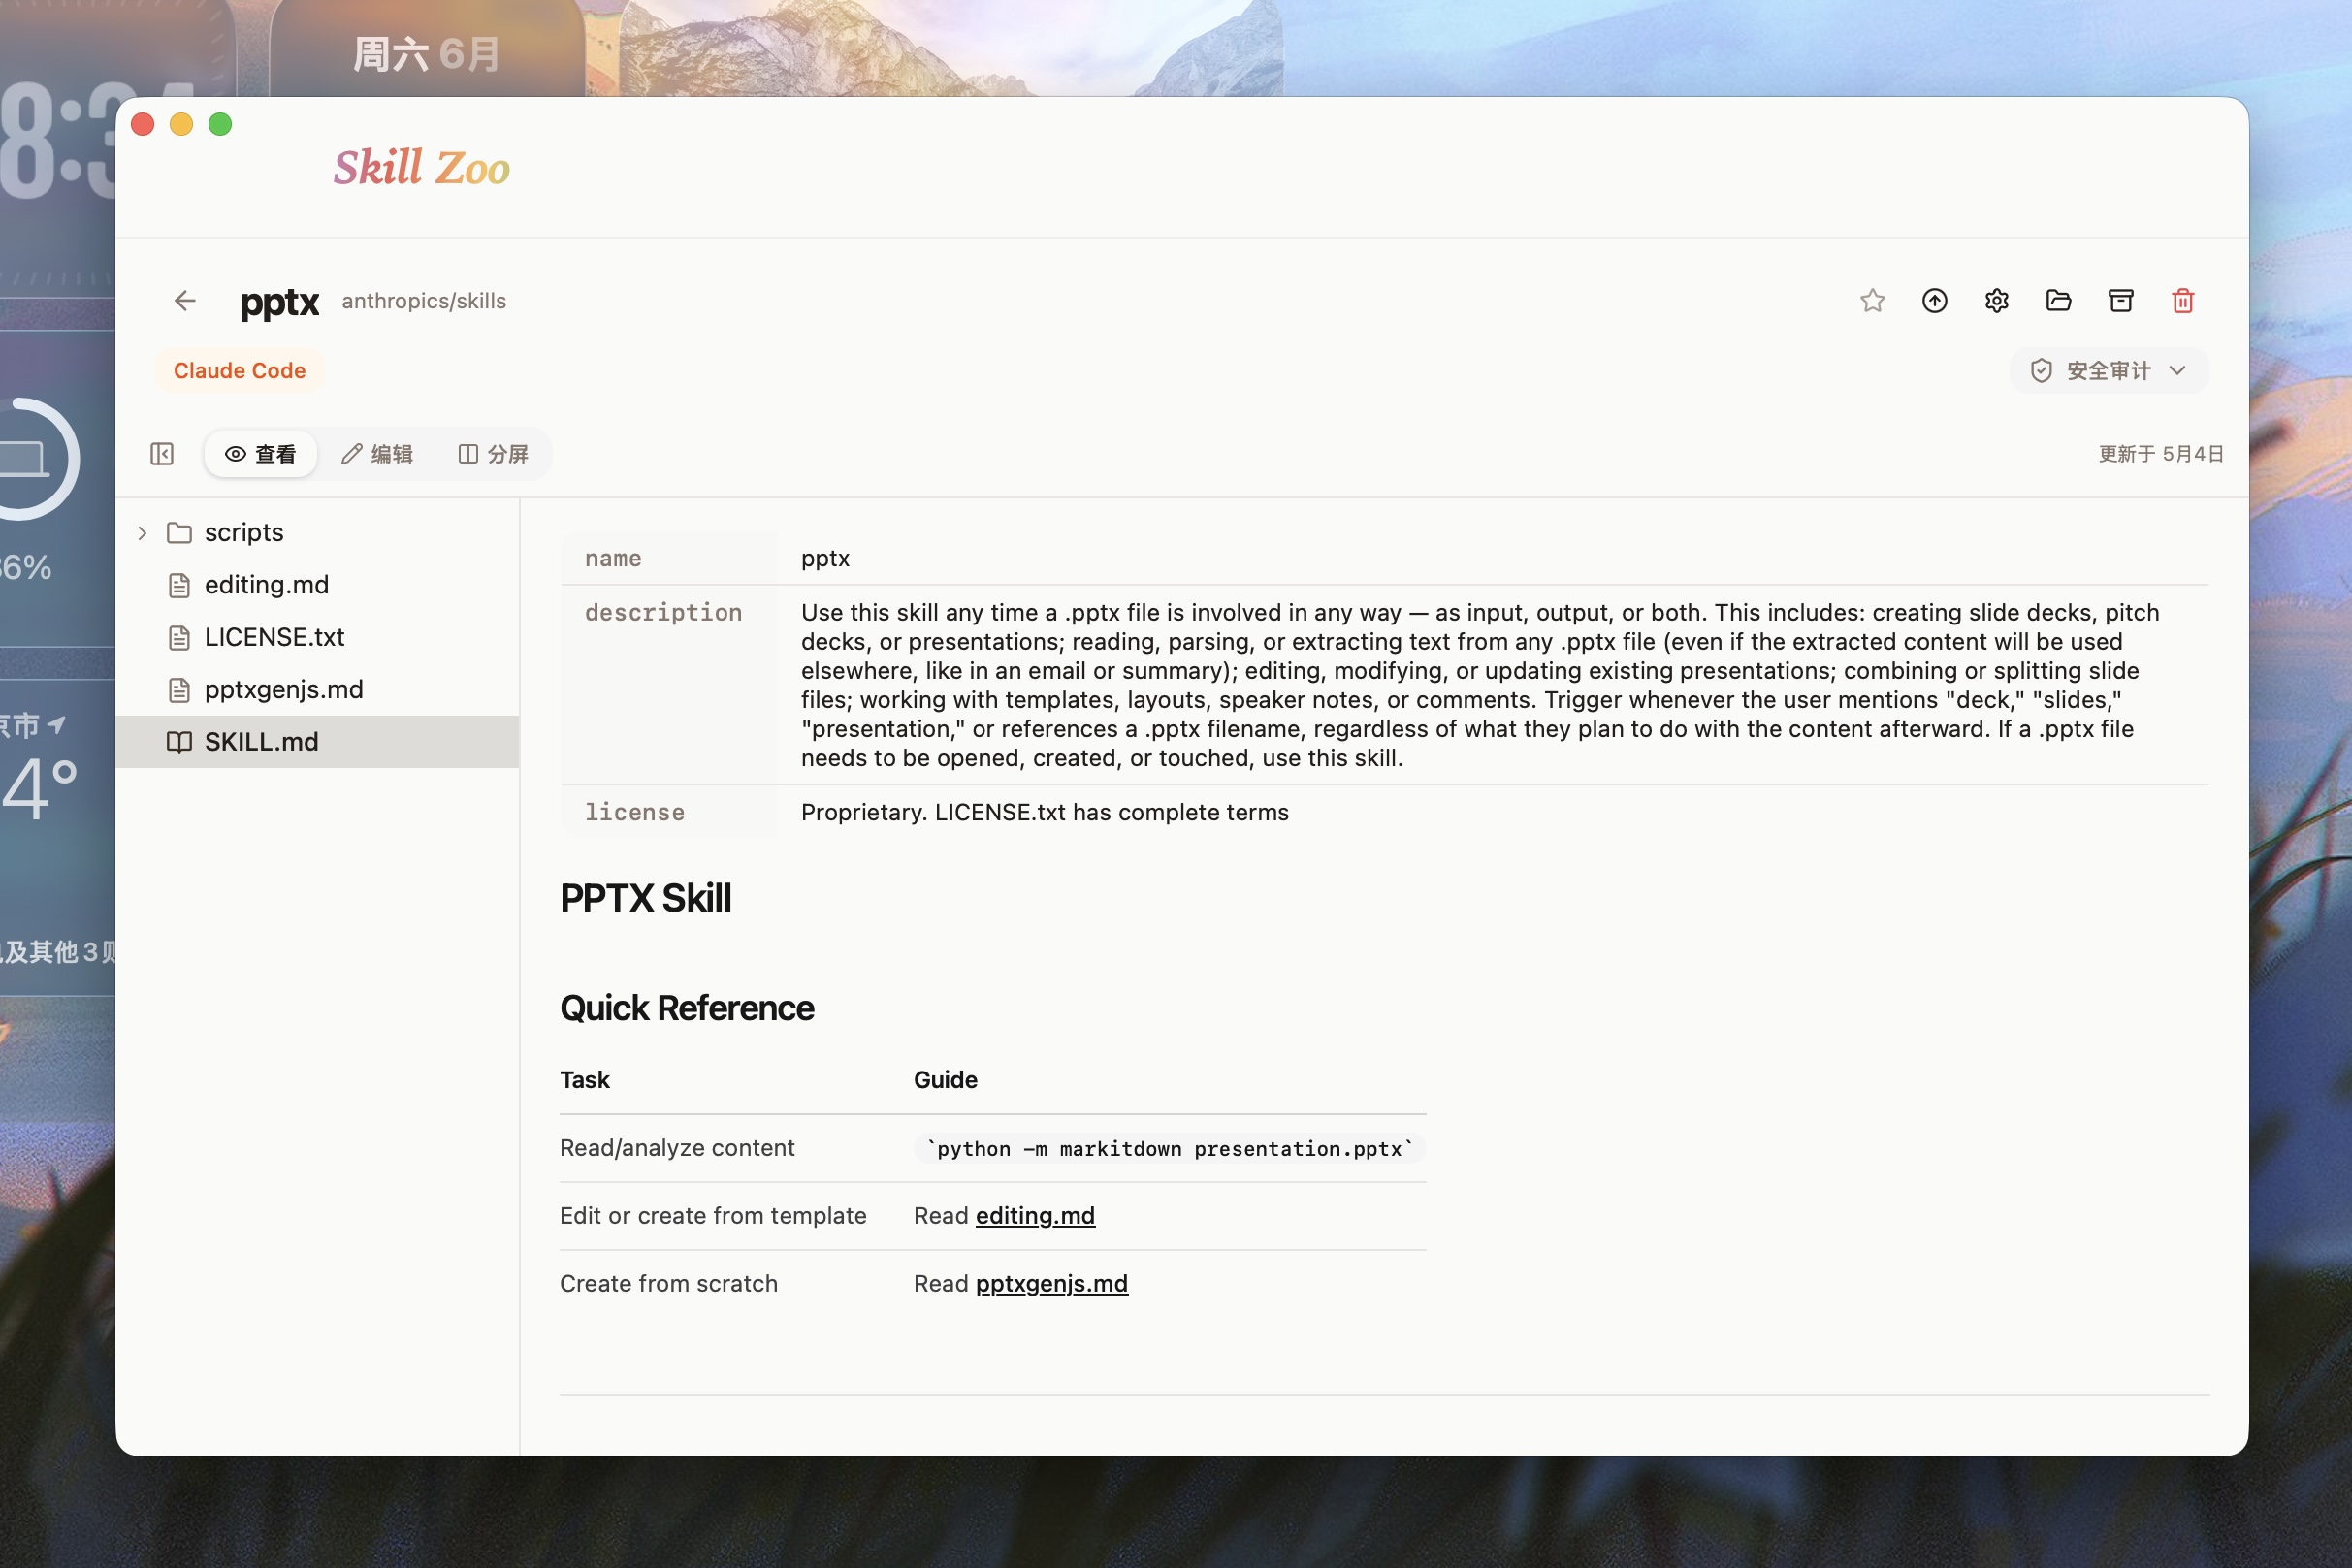This screenshot has height=1568, width=2352.
Task: Click the back arrow next to pptx
Action: click(x=185, y=301)
